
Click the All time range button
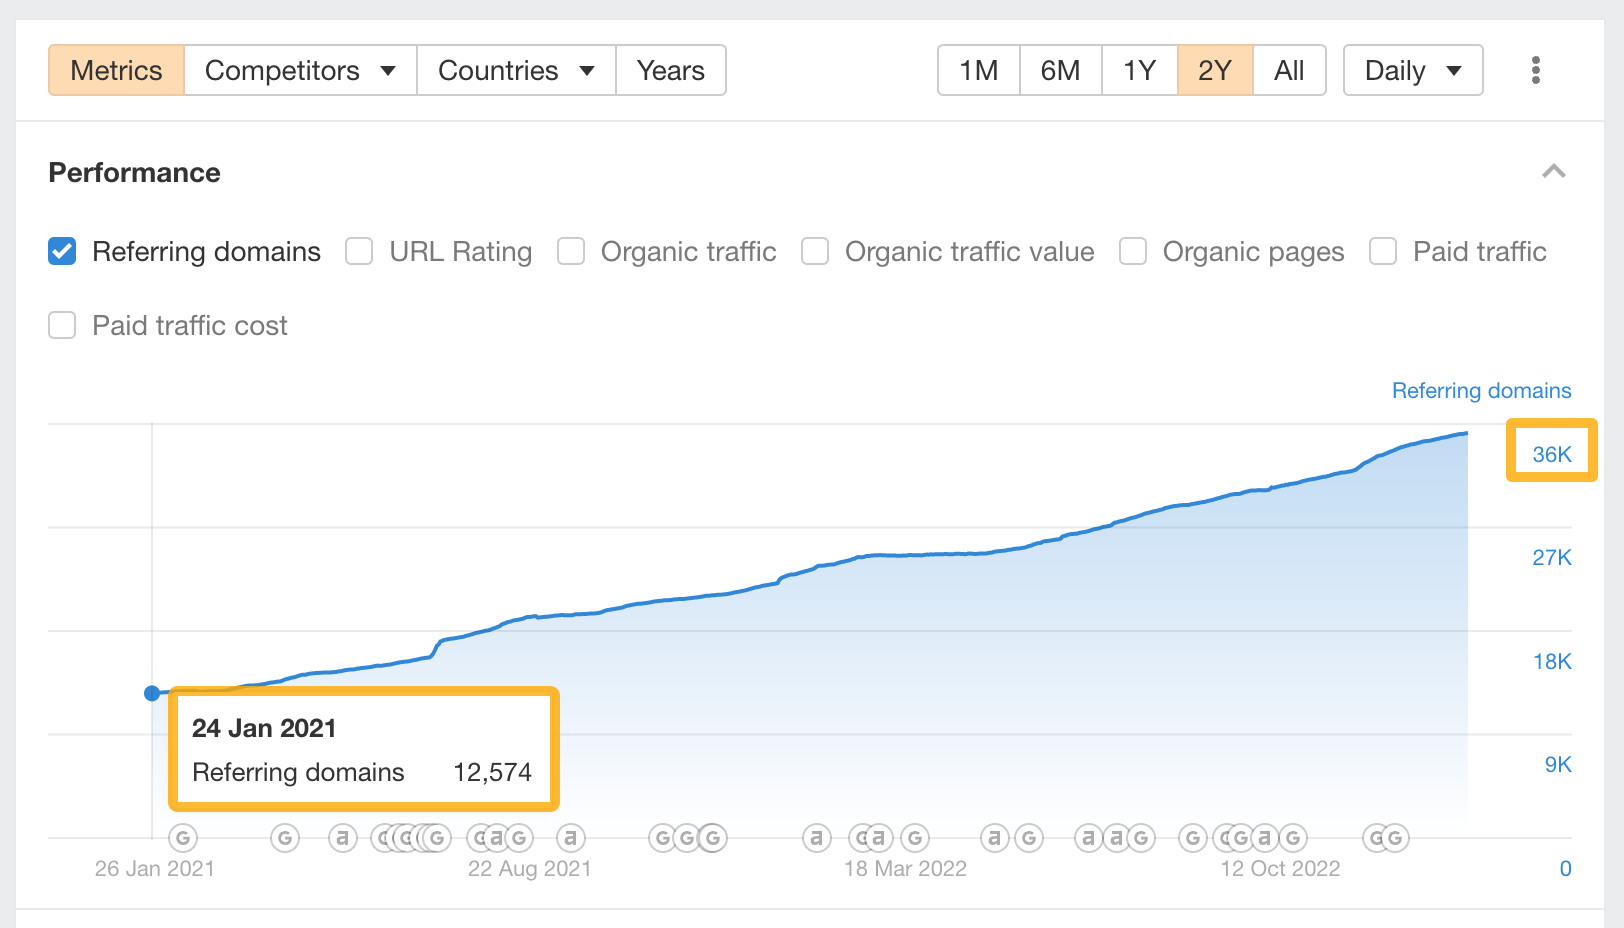pos(1289,70)
